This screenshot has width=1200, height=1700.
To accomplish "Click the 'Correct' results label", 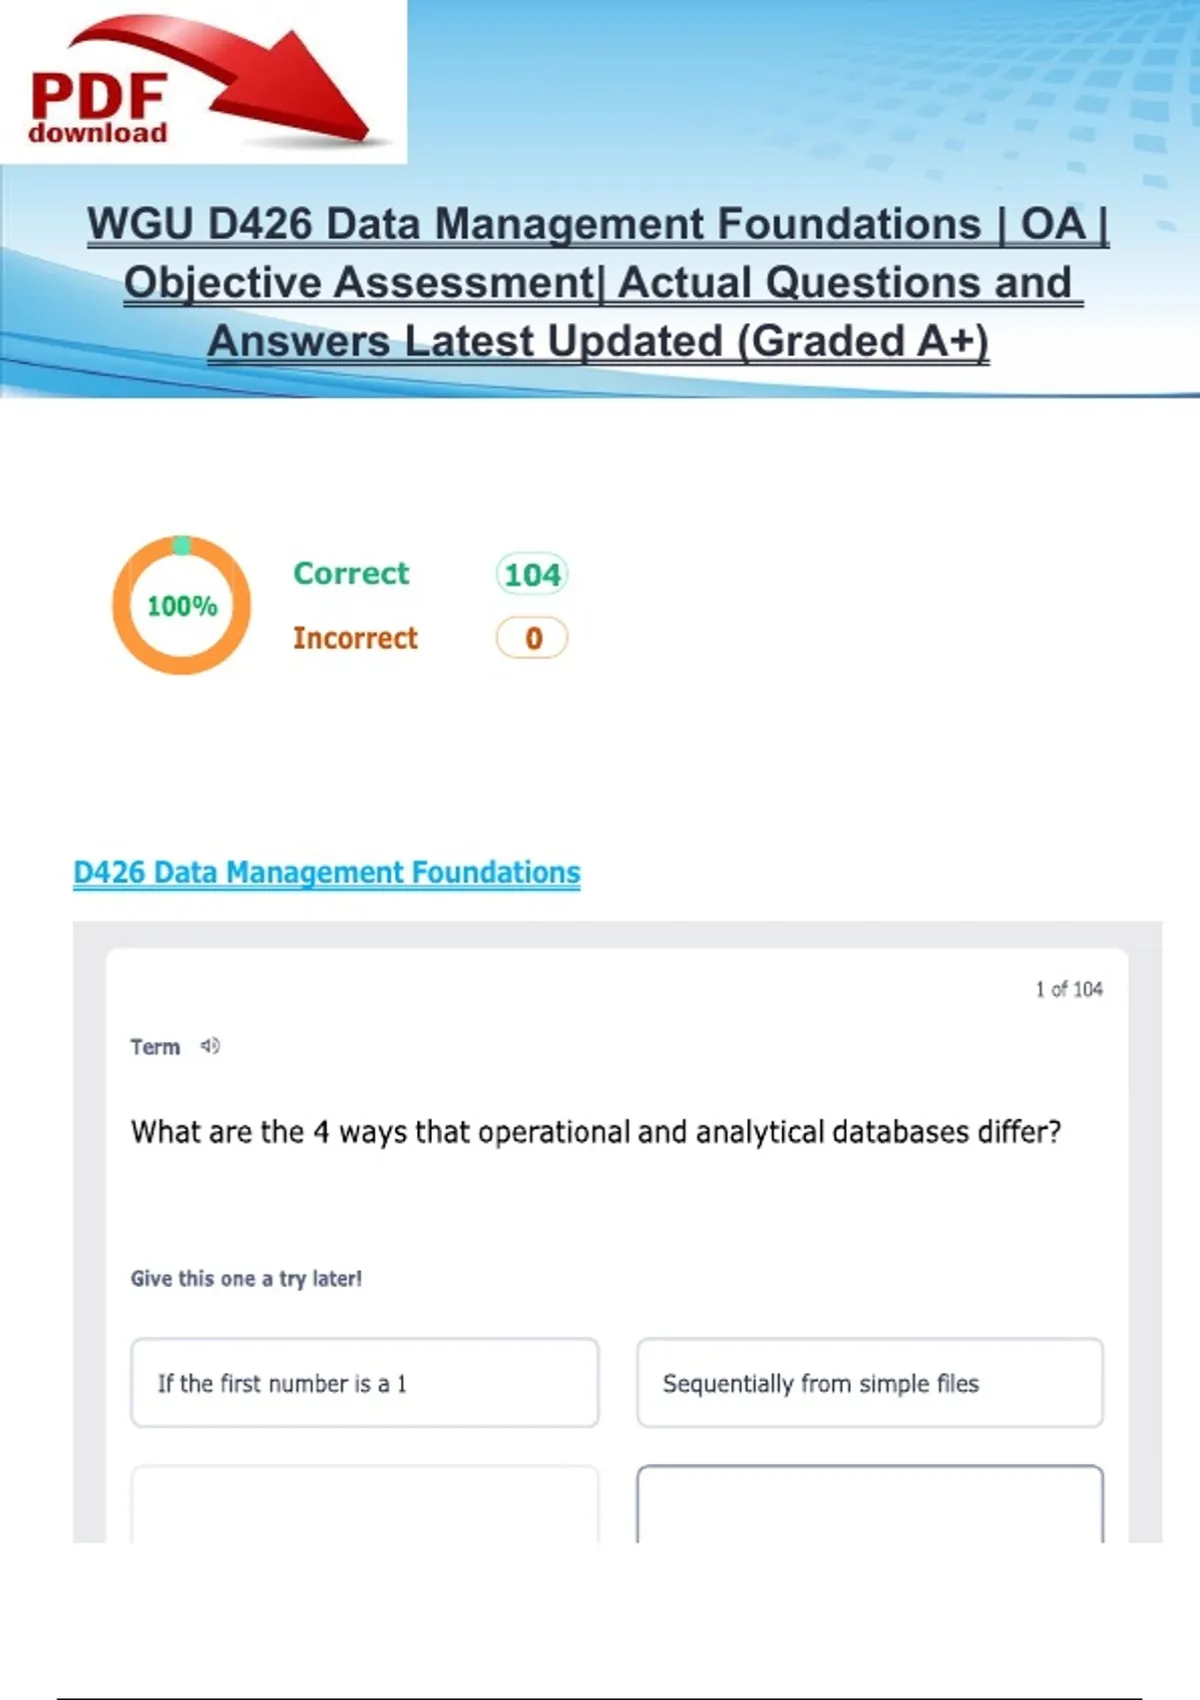I will pos(351,573).
